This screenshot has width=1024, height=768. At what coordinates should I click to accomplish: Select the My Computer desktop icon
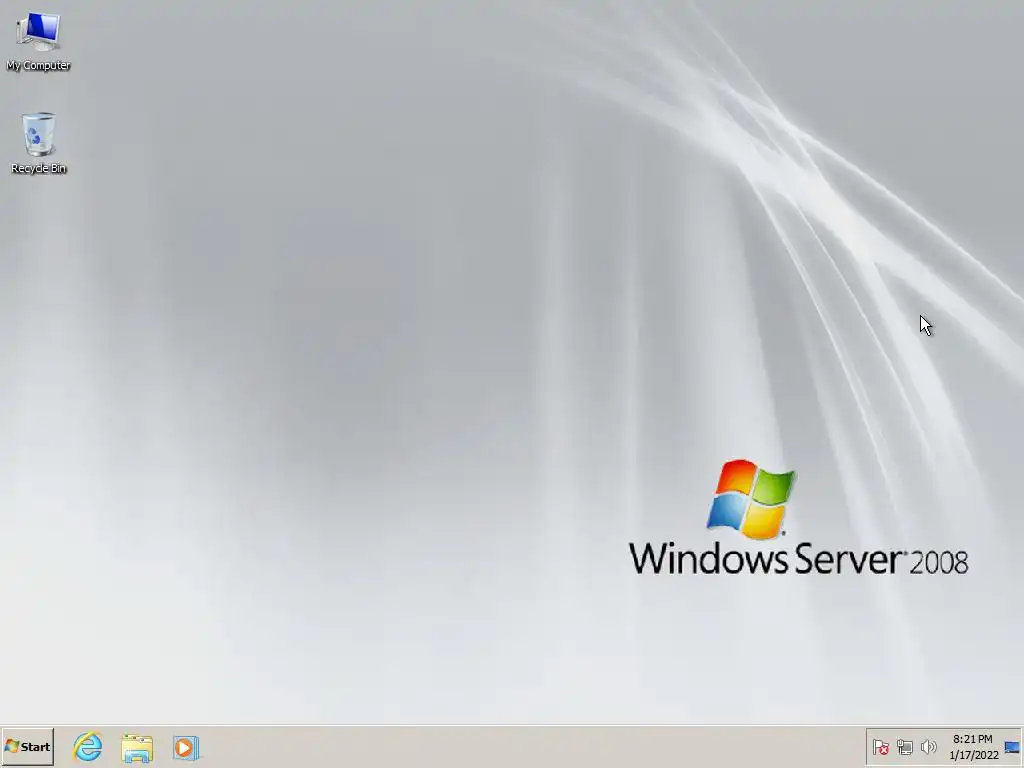click(38, 42)
